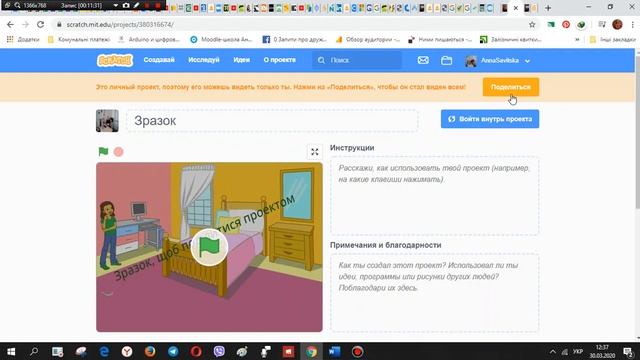Enter fullscreen stage mode
Viewport: 640px width, 360px height.
[314, 152]
